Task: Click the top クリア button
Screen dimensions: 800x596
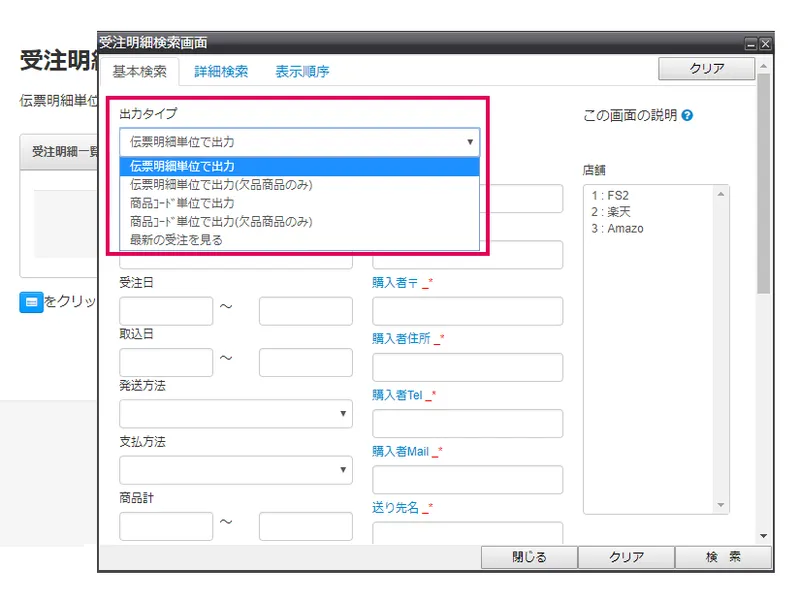Action: (707, 68)
